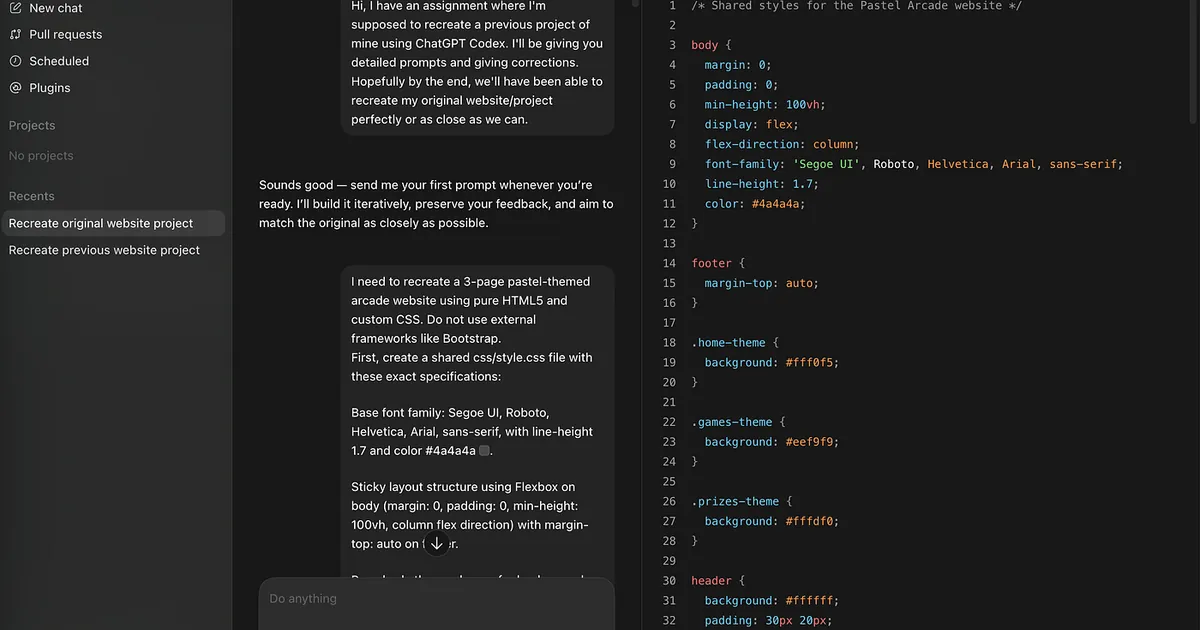Image resolution: width=1200 pixels, height=630 pixels.
Task: Open the Plugins section
Action: [50, 88]
